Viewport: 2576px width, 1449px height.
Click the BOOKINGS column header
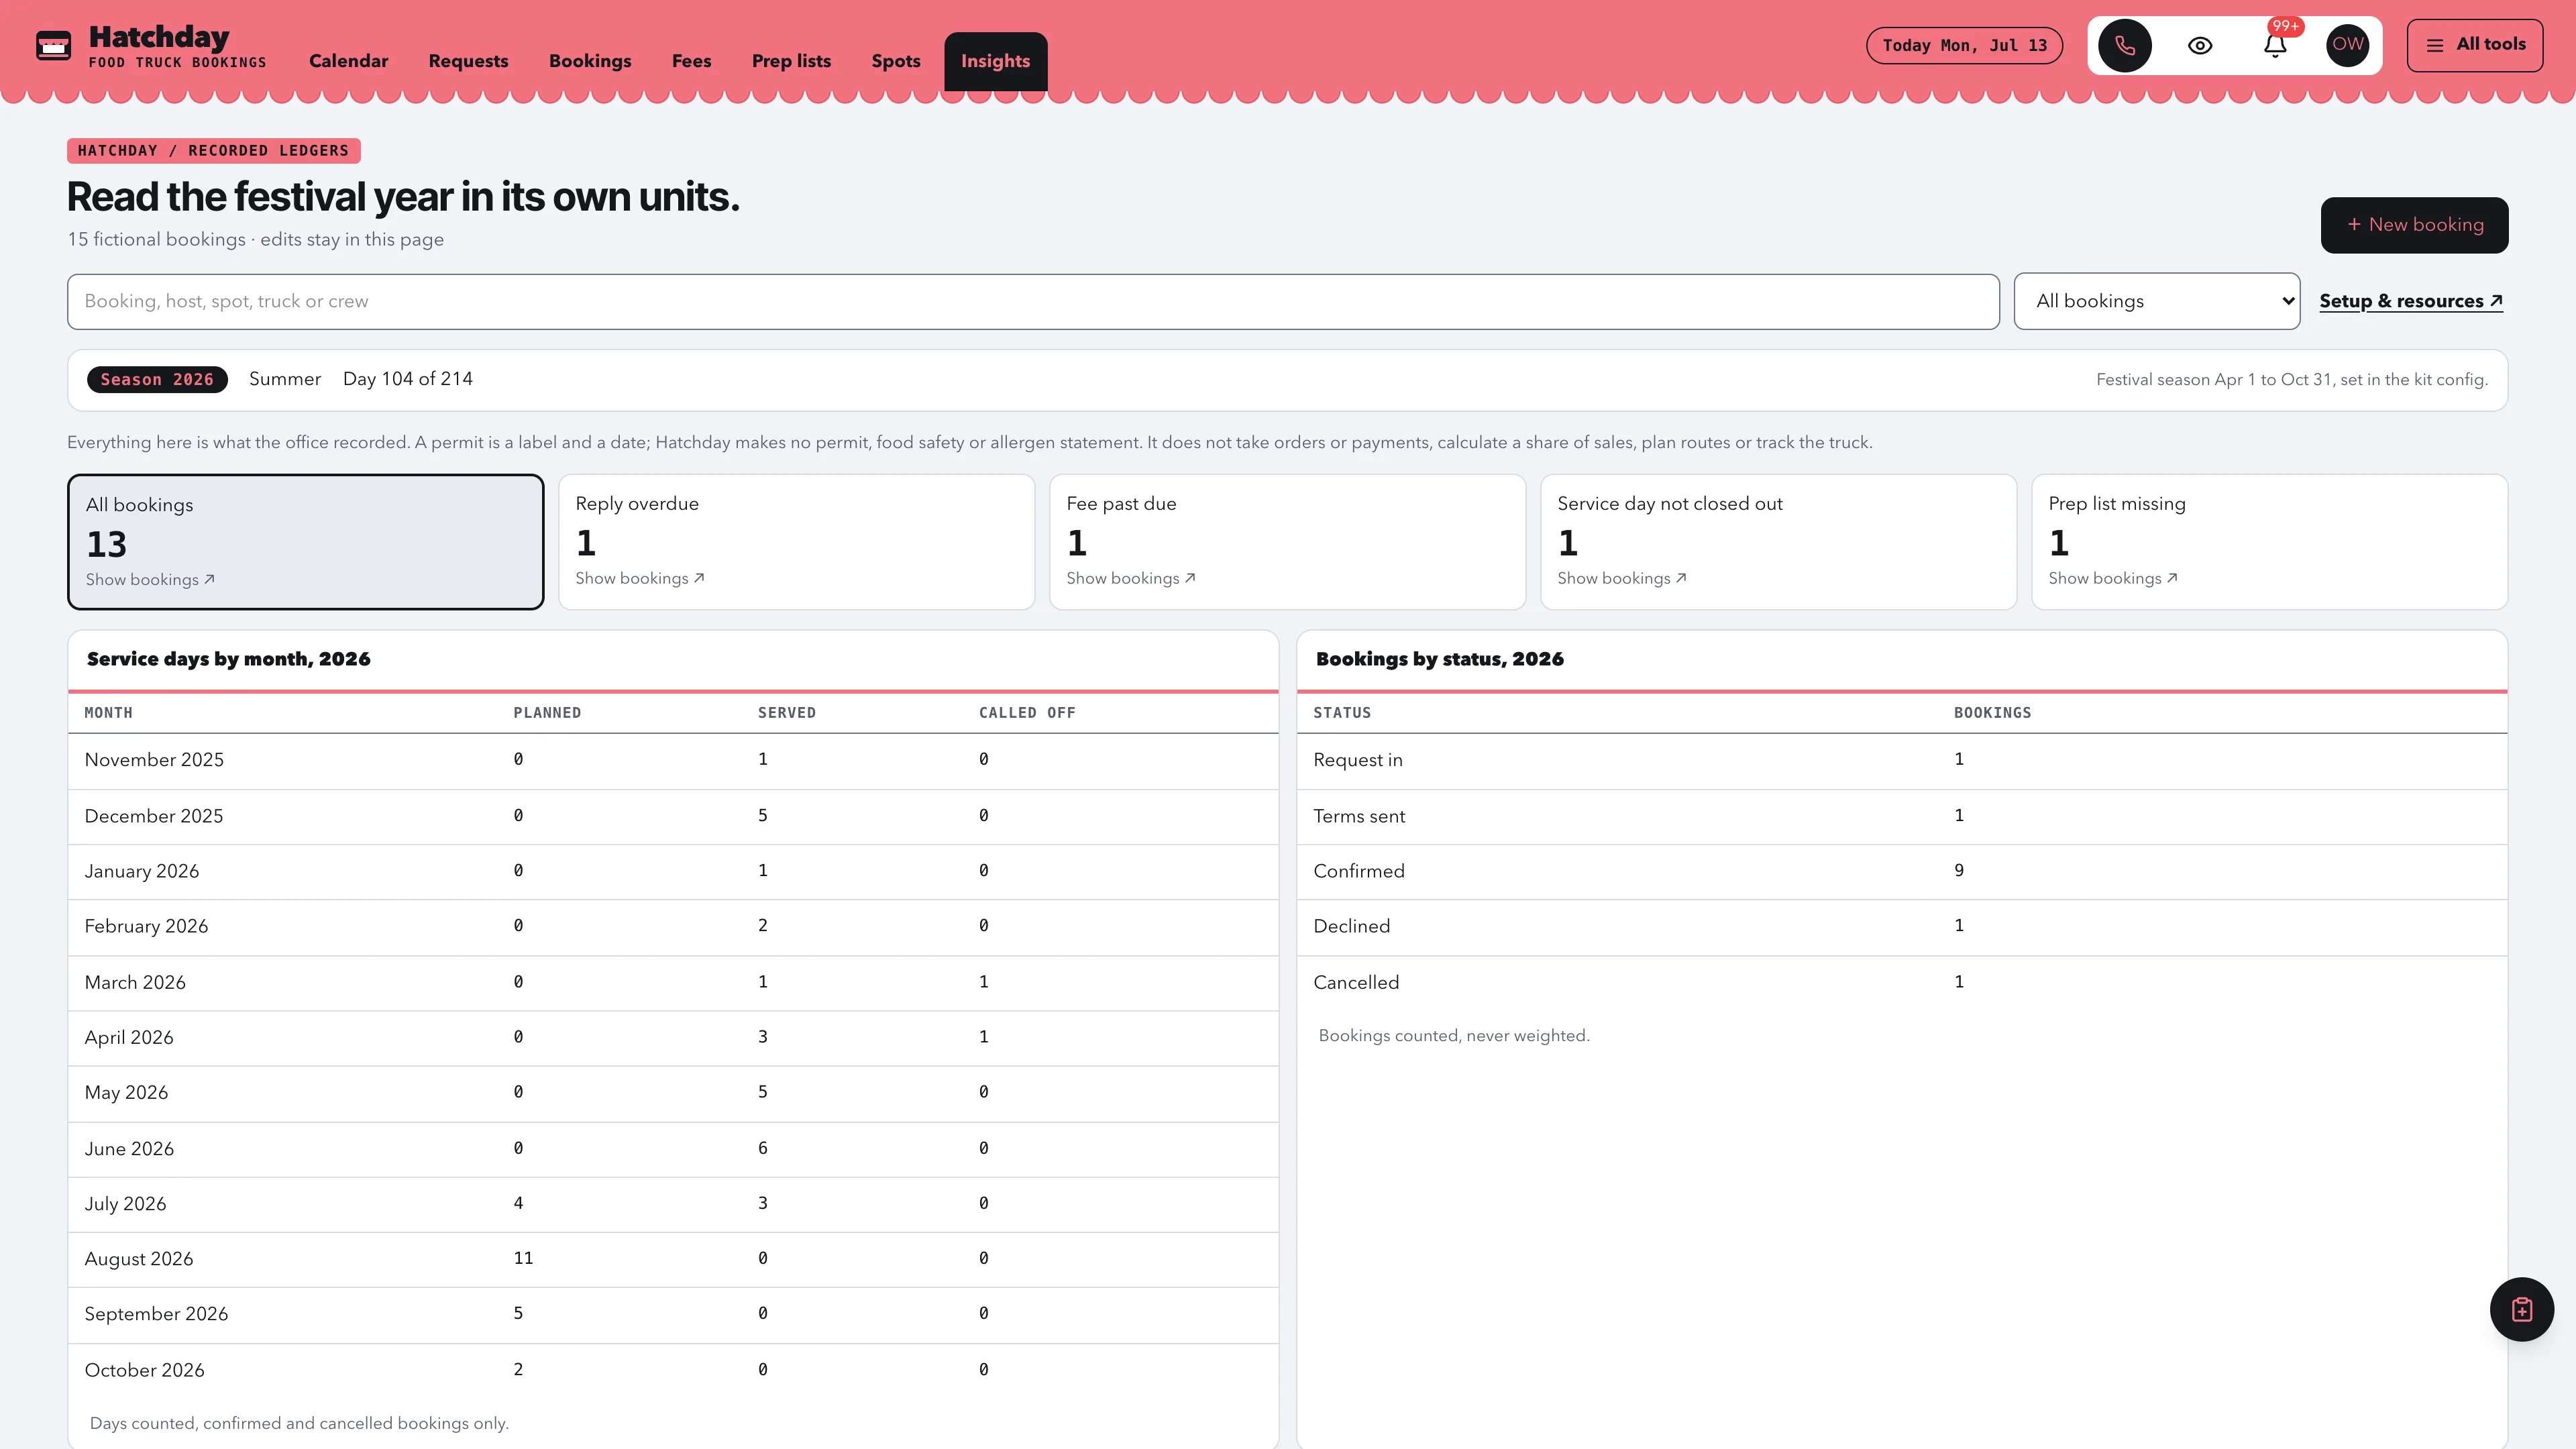[1992, 713]
